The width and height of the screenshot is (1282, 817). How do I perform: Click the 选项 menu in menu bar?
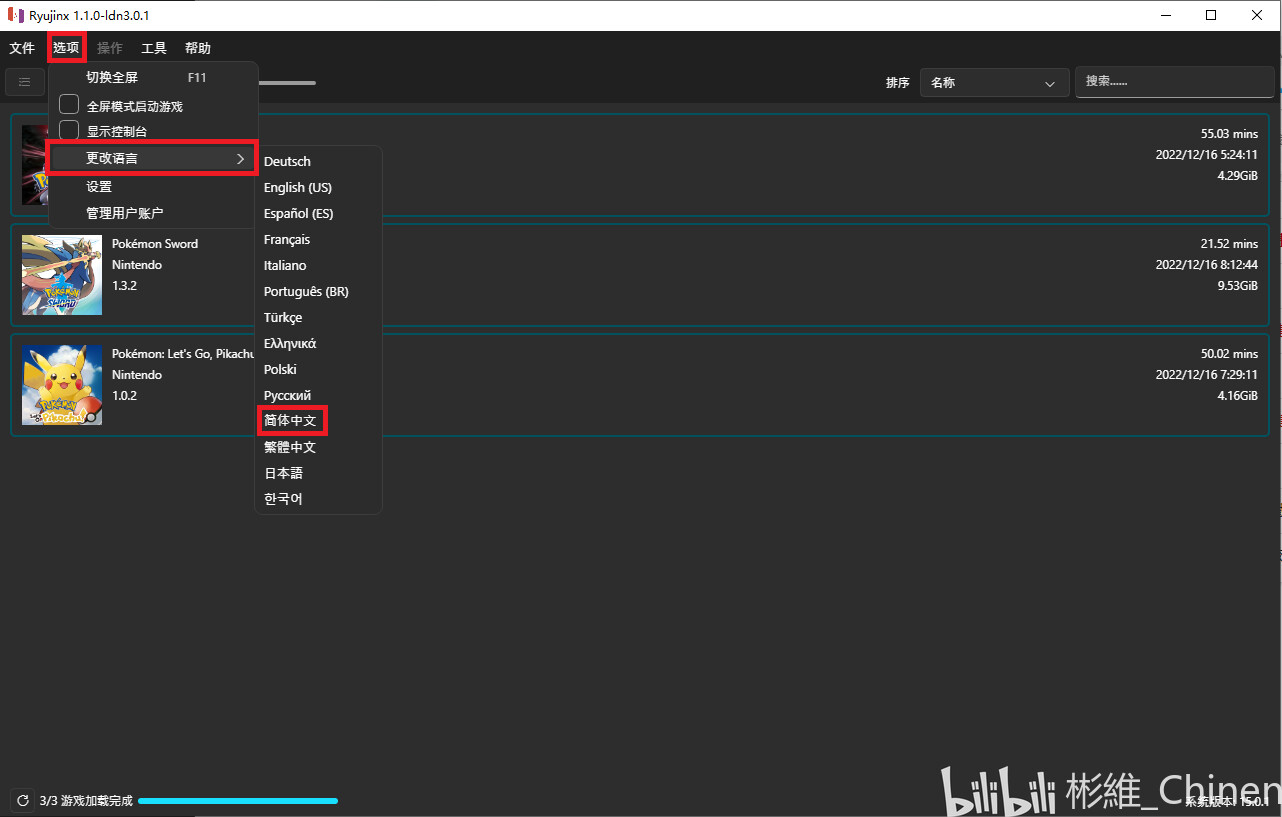(66, 48)
